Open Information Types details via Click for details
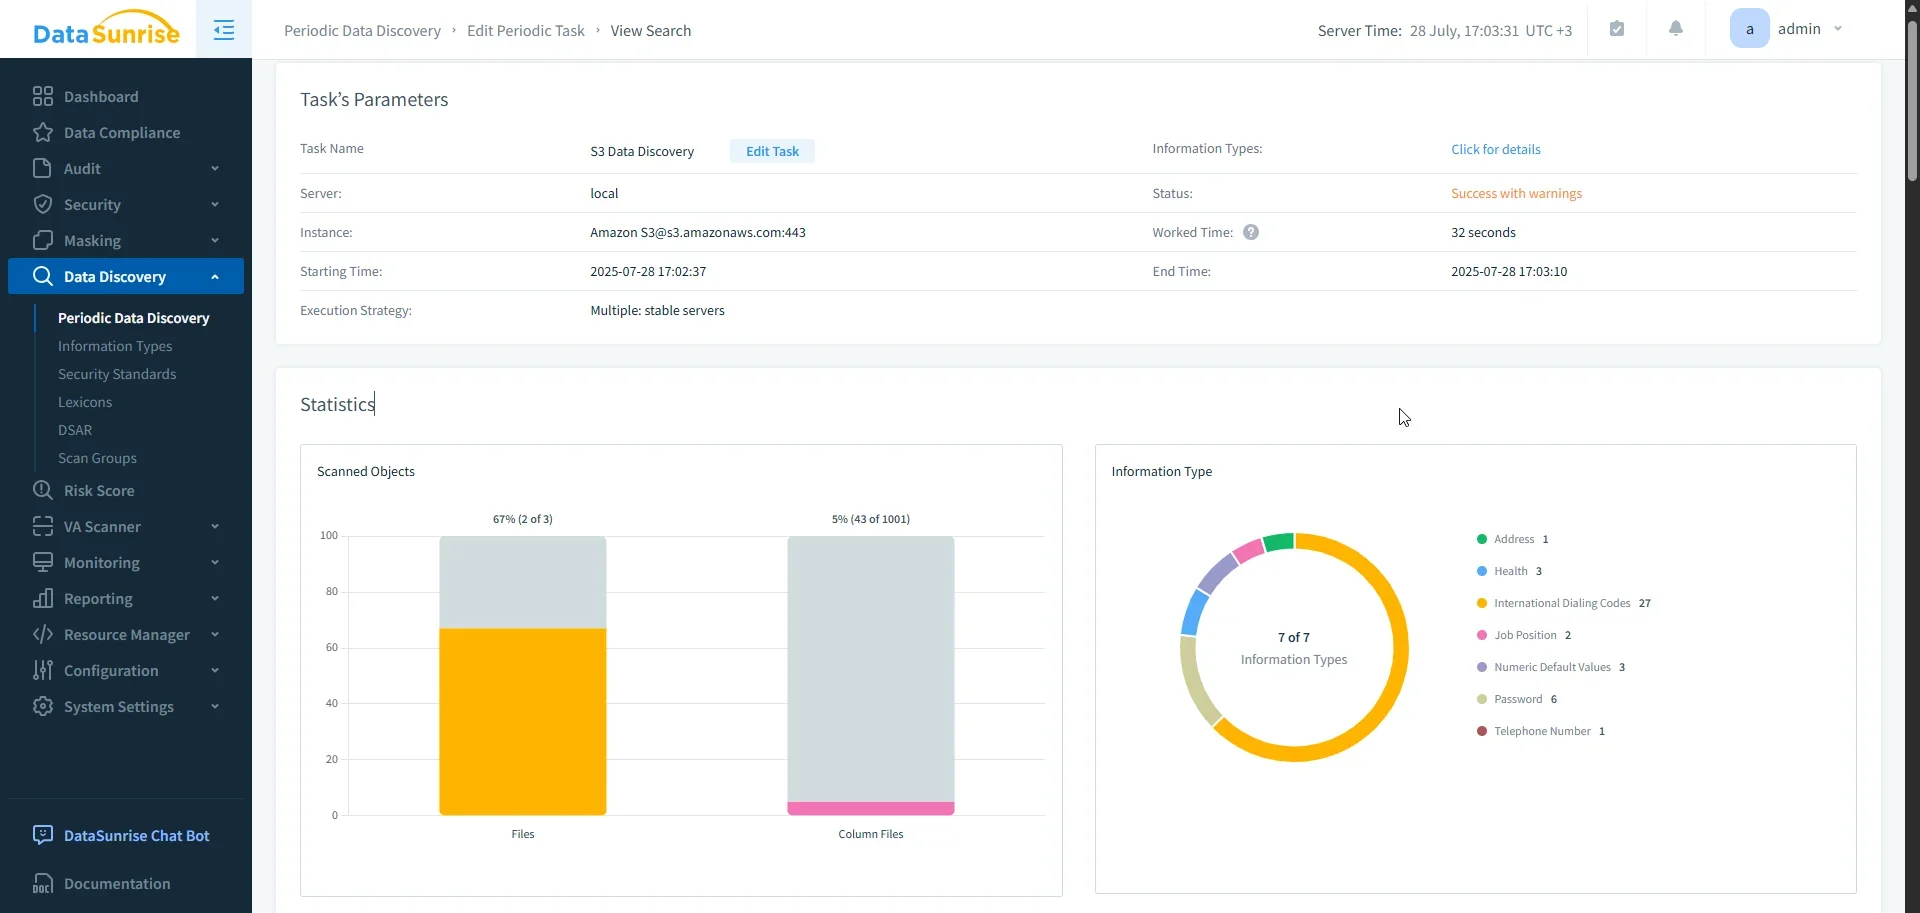This screenshot has width=1920, height=913. pyautogui.click(x=1496, y=149)
